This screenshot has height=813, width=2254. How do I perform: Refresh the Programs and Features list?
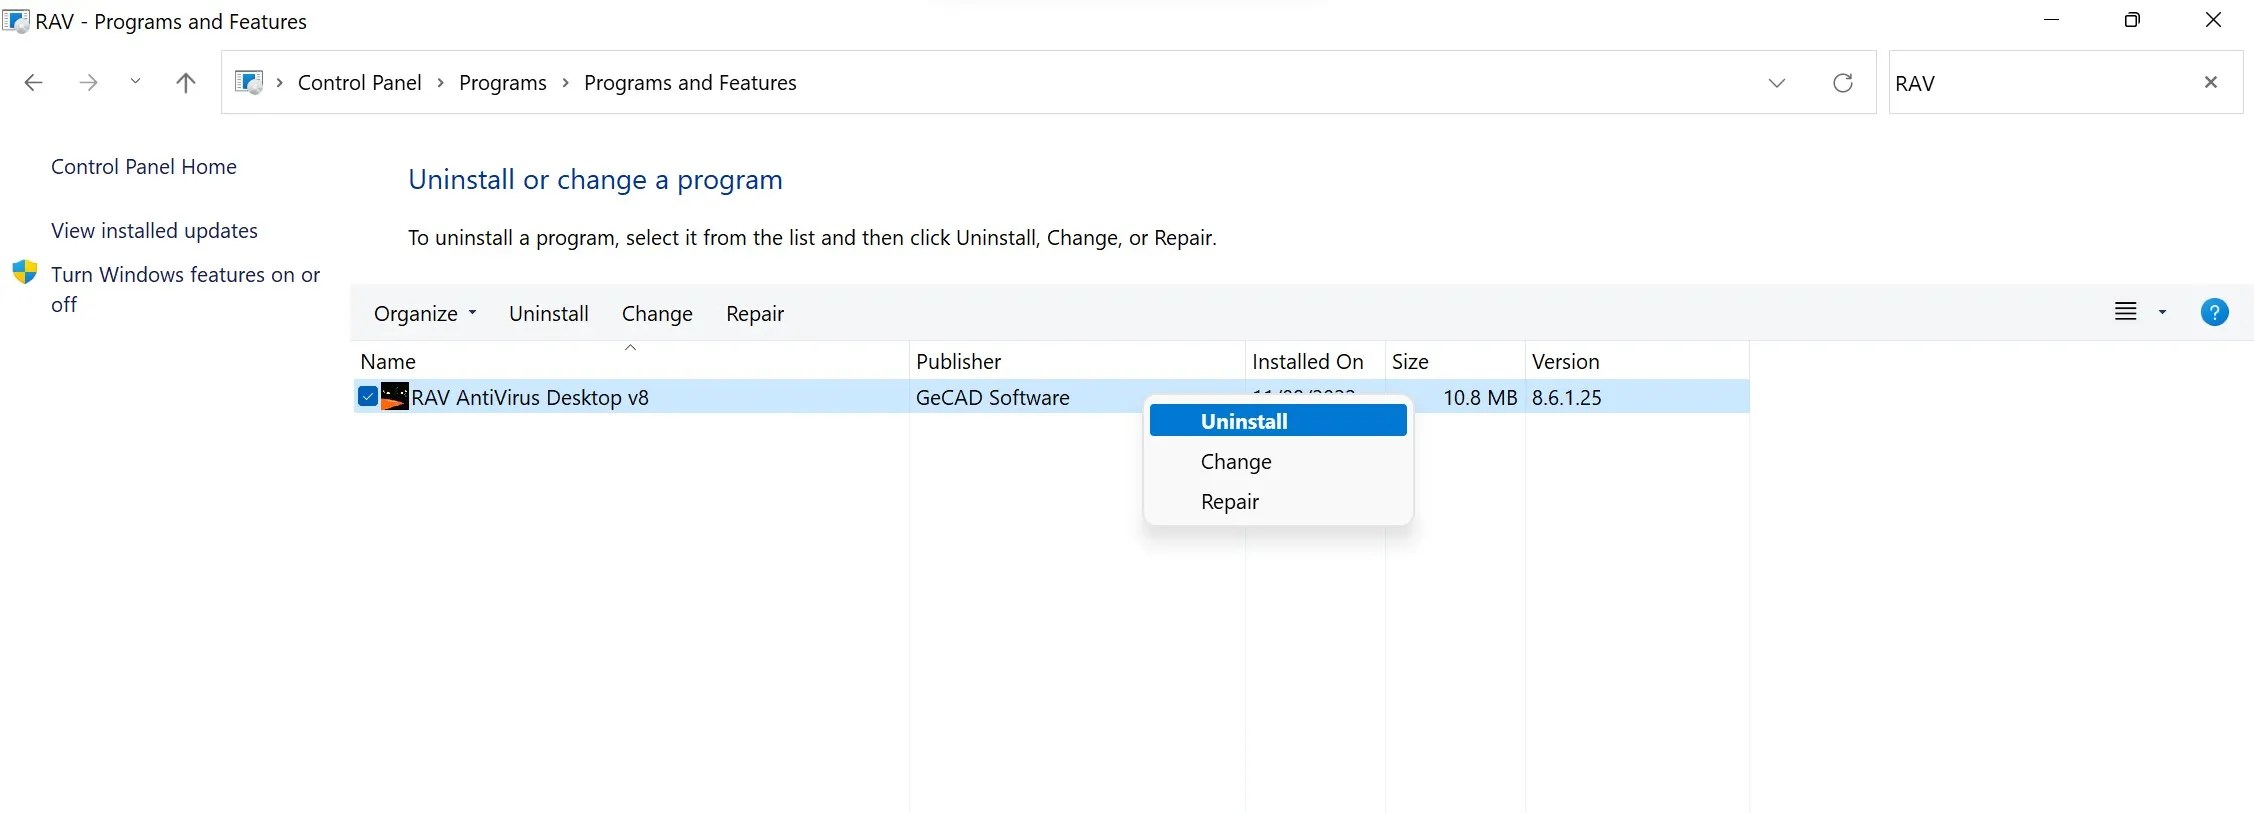click(x=1843, y=83)
